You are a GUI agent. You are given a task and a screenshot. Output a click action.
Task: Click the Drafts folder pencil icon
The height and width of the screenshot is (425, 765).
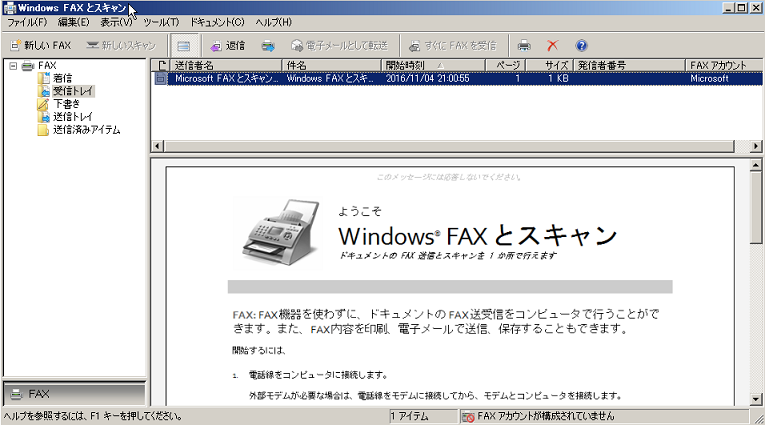coord(43,104)
